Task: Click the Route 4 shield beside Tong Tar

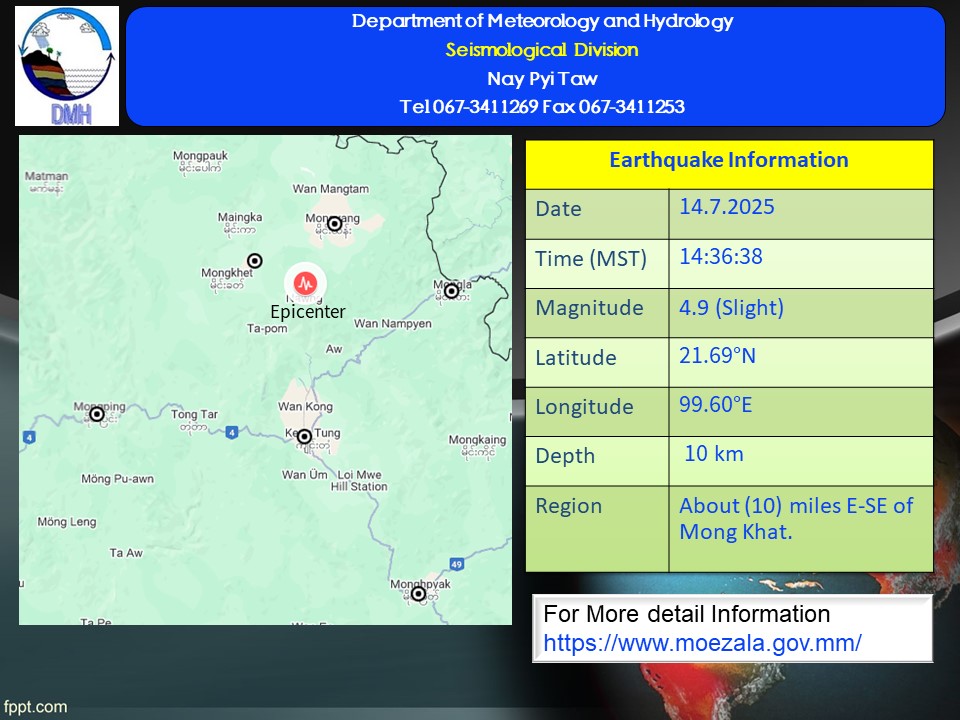Action: pyautogui.click(x=231, y=432)
